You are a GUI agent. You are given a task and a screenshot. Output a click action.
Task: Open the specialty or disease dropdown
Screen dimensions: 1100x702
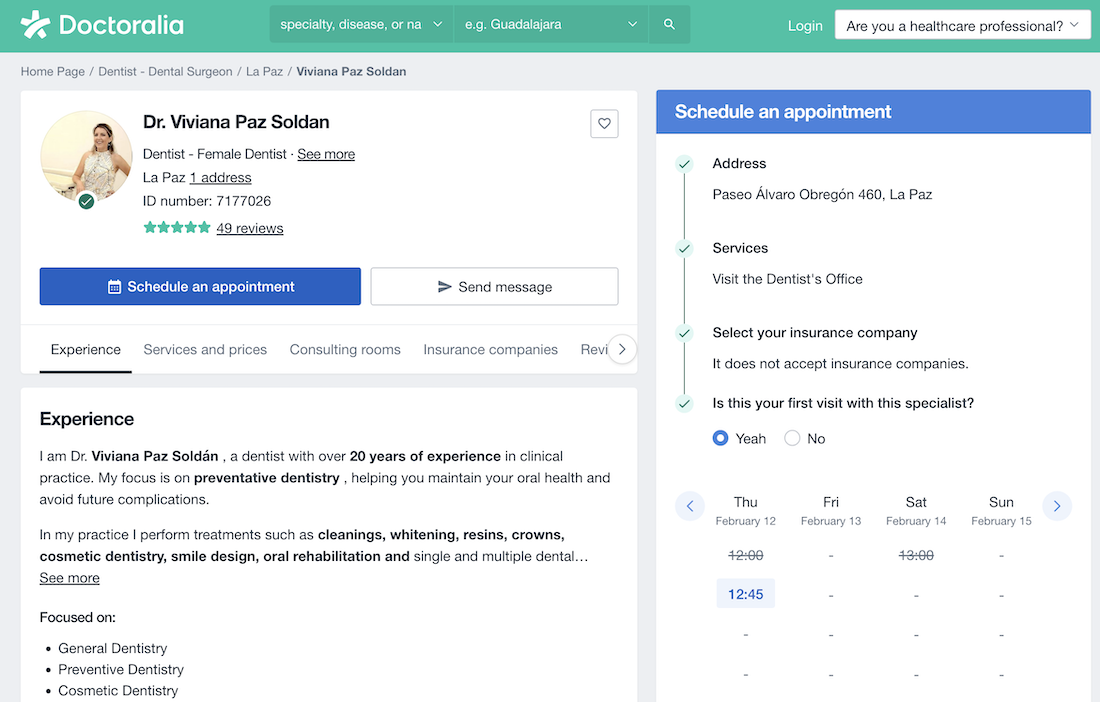pos(361,24)
